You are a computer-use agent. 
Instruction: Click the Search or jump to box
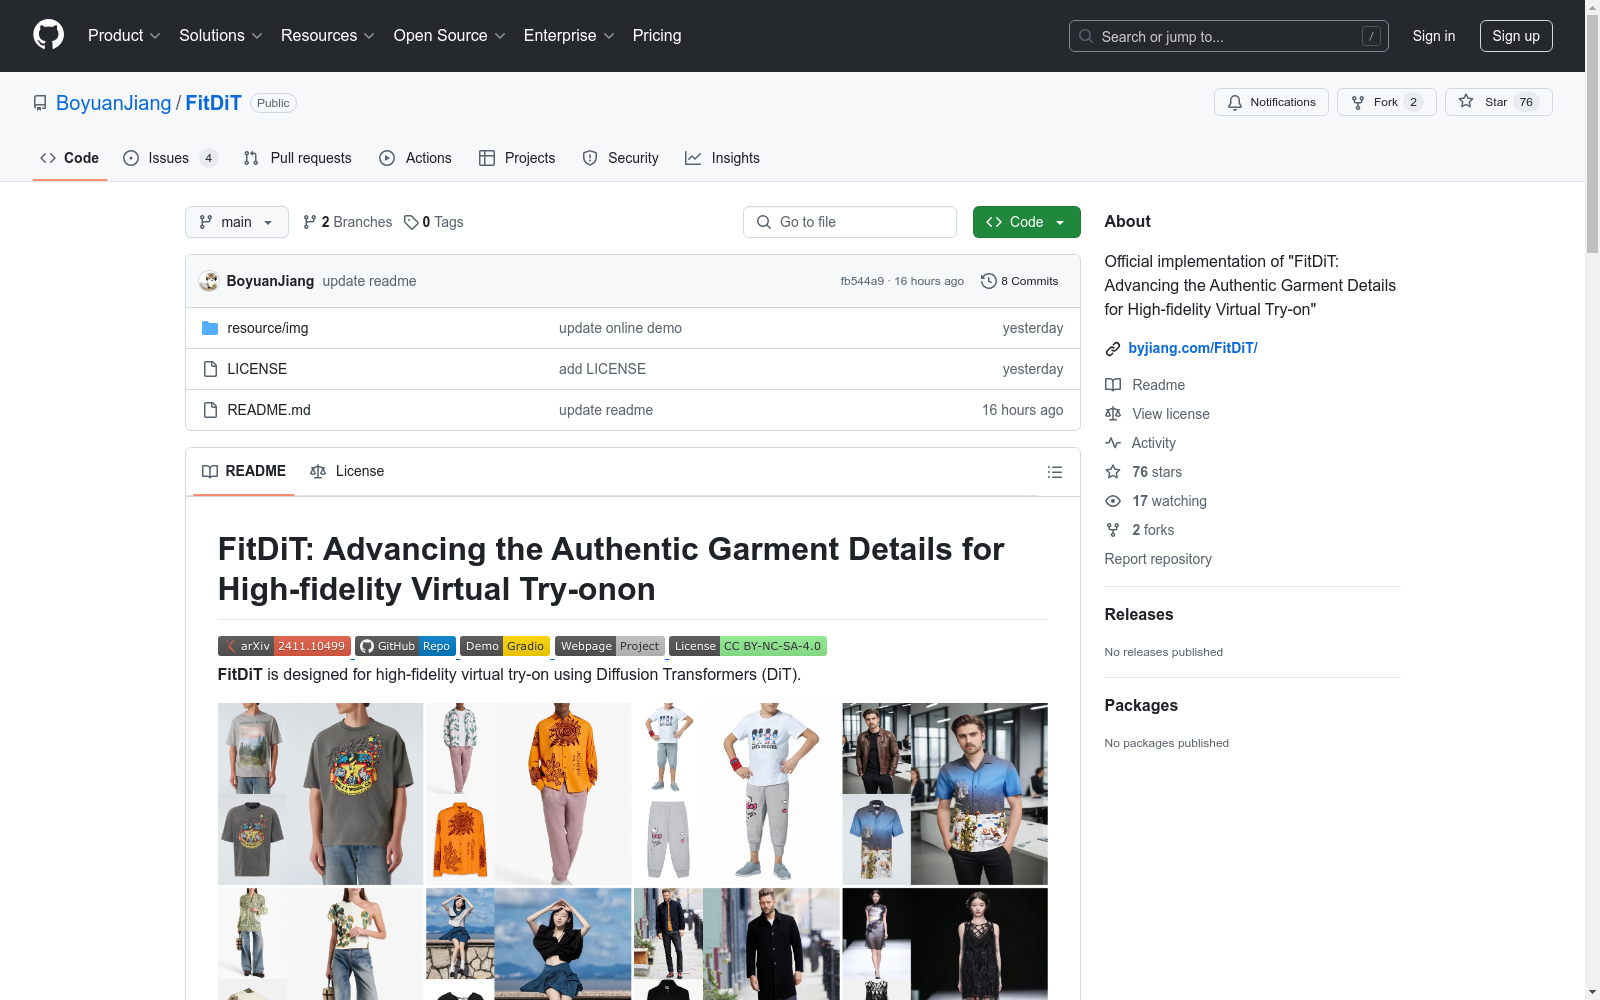coord(1229,36)
